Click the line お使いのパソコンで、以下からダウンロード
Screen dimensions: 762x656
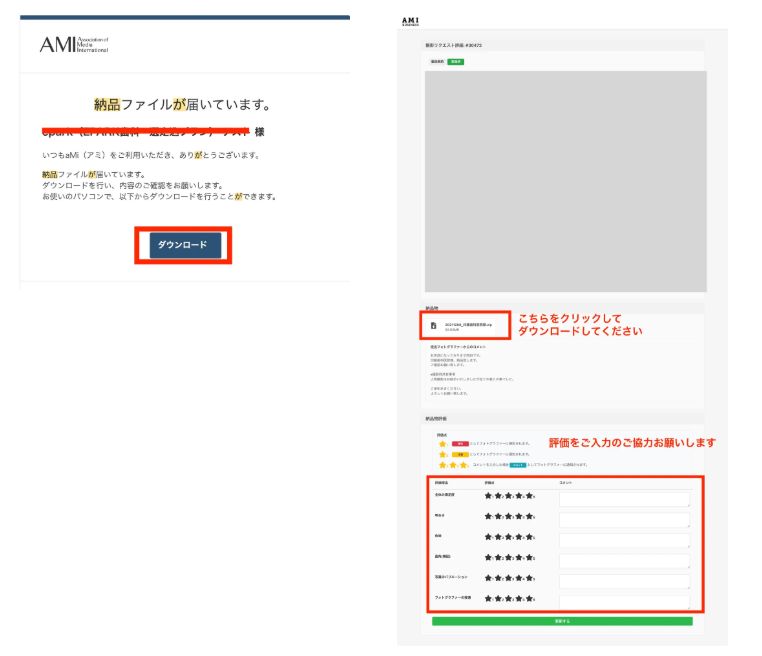(x=160, y=197)
